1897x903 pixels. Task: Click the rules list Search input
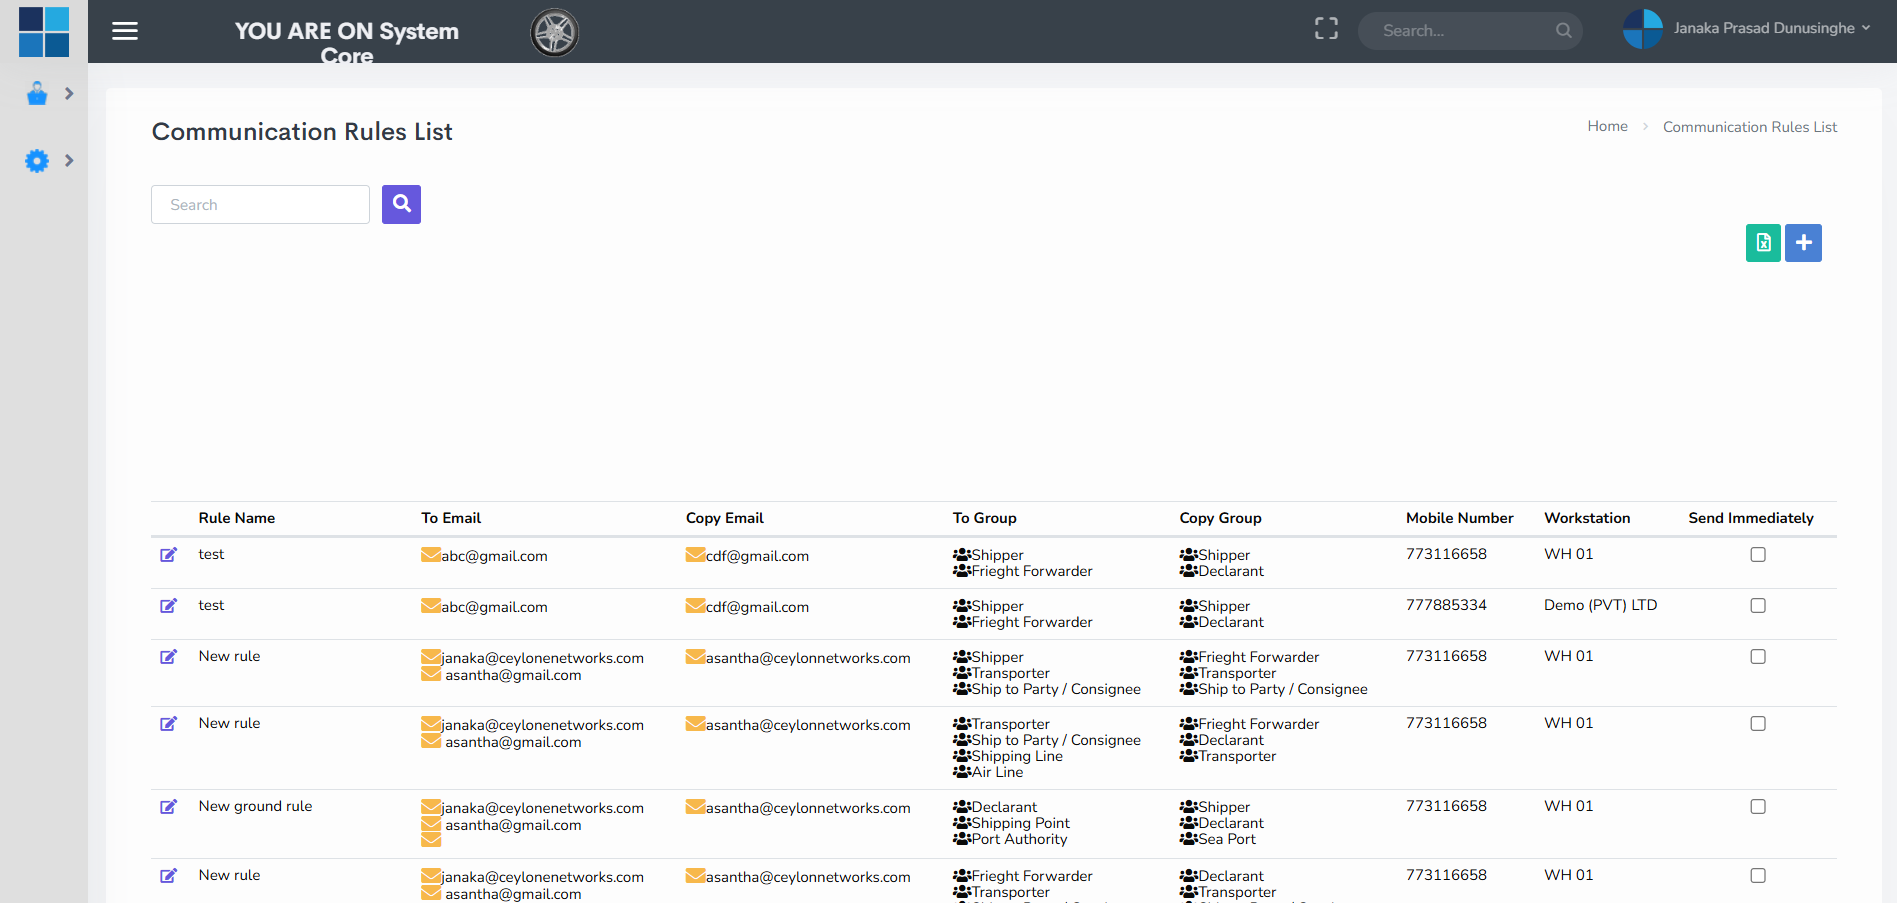[x=260, y=205]
